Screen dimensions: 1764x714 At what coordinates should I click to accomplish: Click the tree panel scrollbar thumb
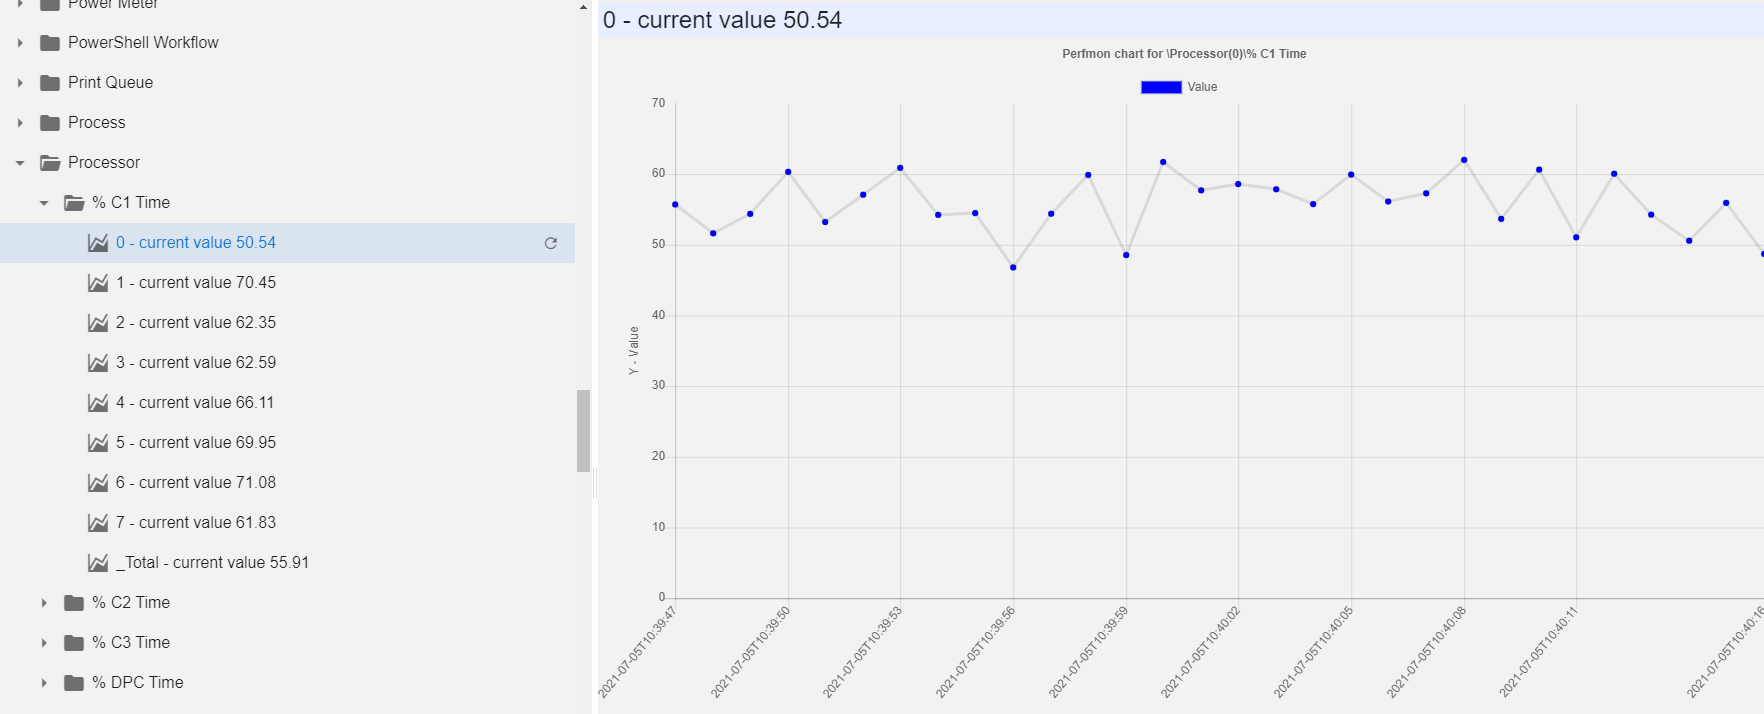point(583,430)
